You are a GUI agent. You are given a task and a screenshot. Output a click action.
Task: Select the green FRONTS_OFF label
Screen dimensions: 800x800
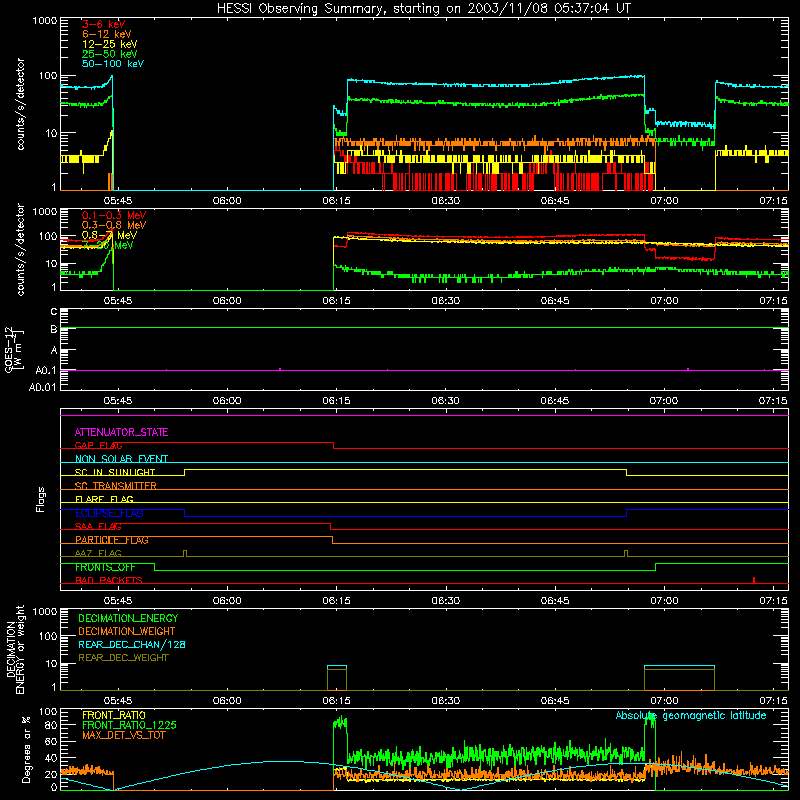105,567
